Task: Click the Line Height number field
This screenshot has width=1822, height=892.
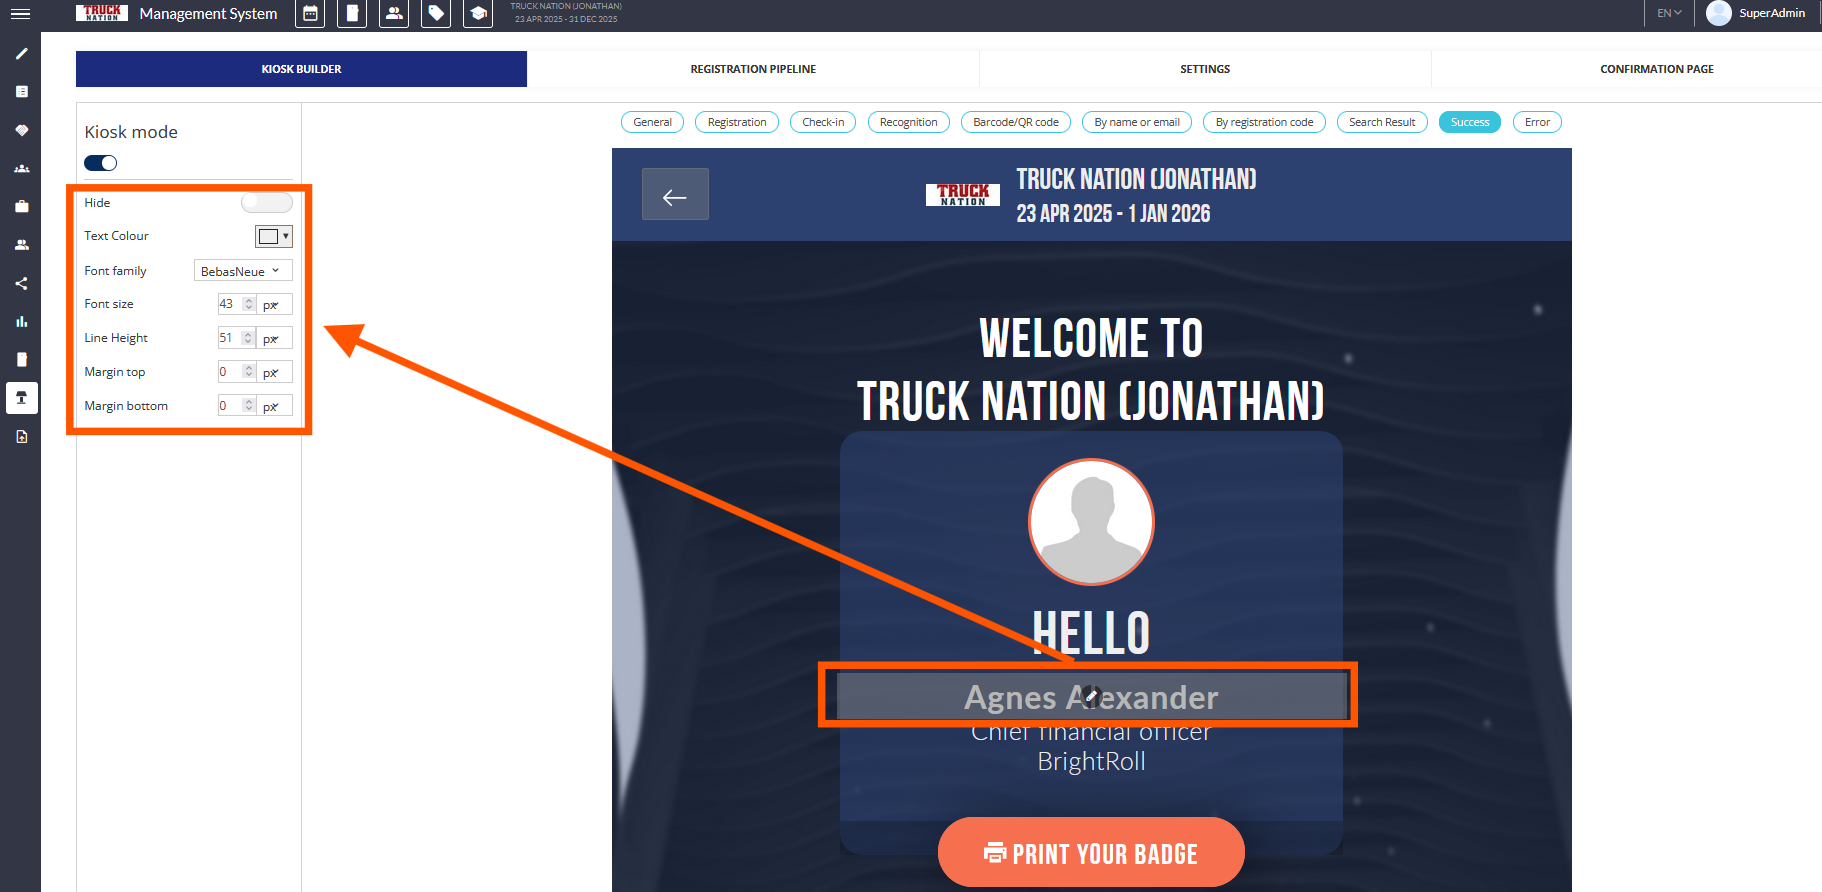Action: coord(229,338)
